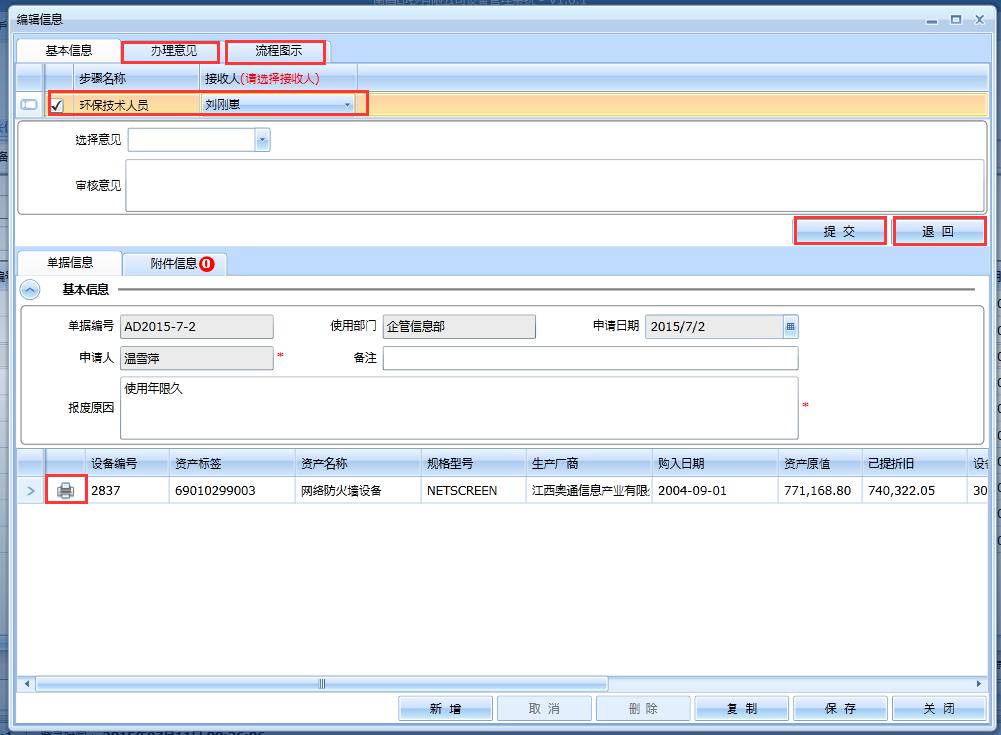Click the row arrow indicator for device 2837

[x=30, y=491]
